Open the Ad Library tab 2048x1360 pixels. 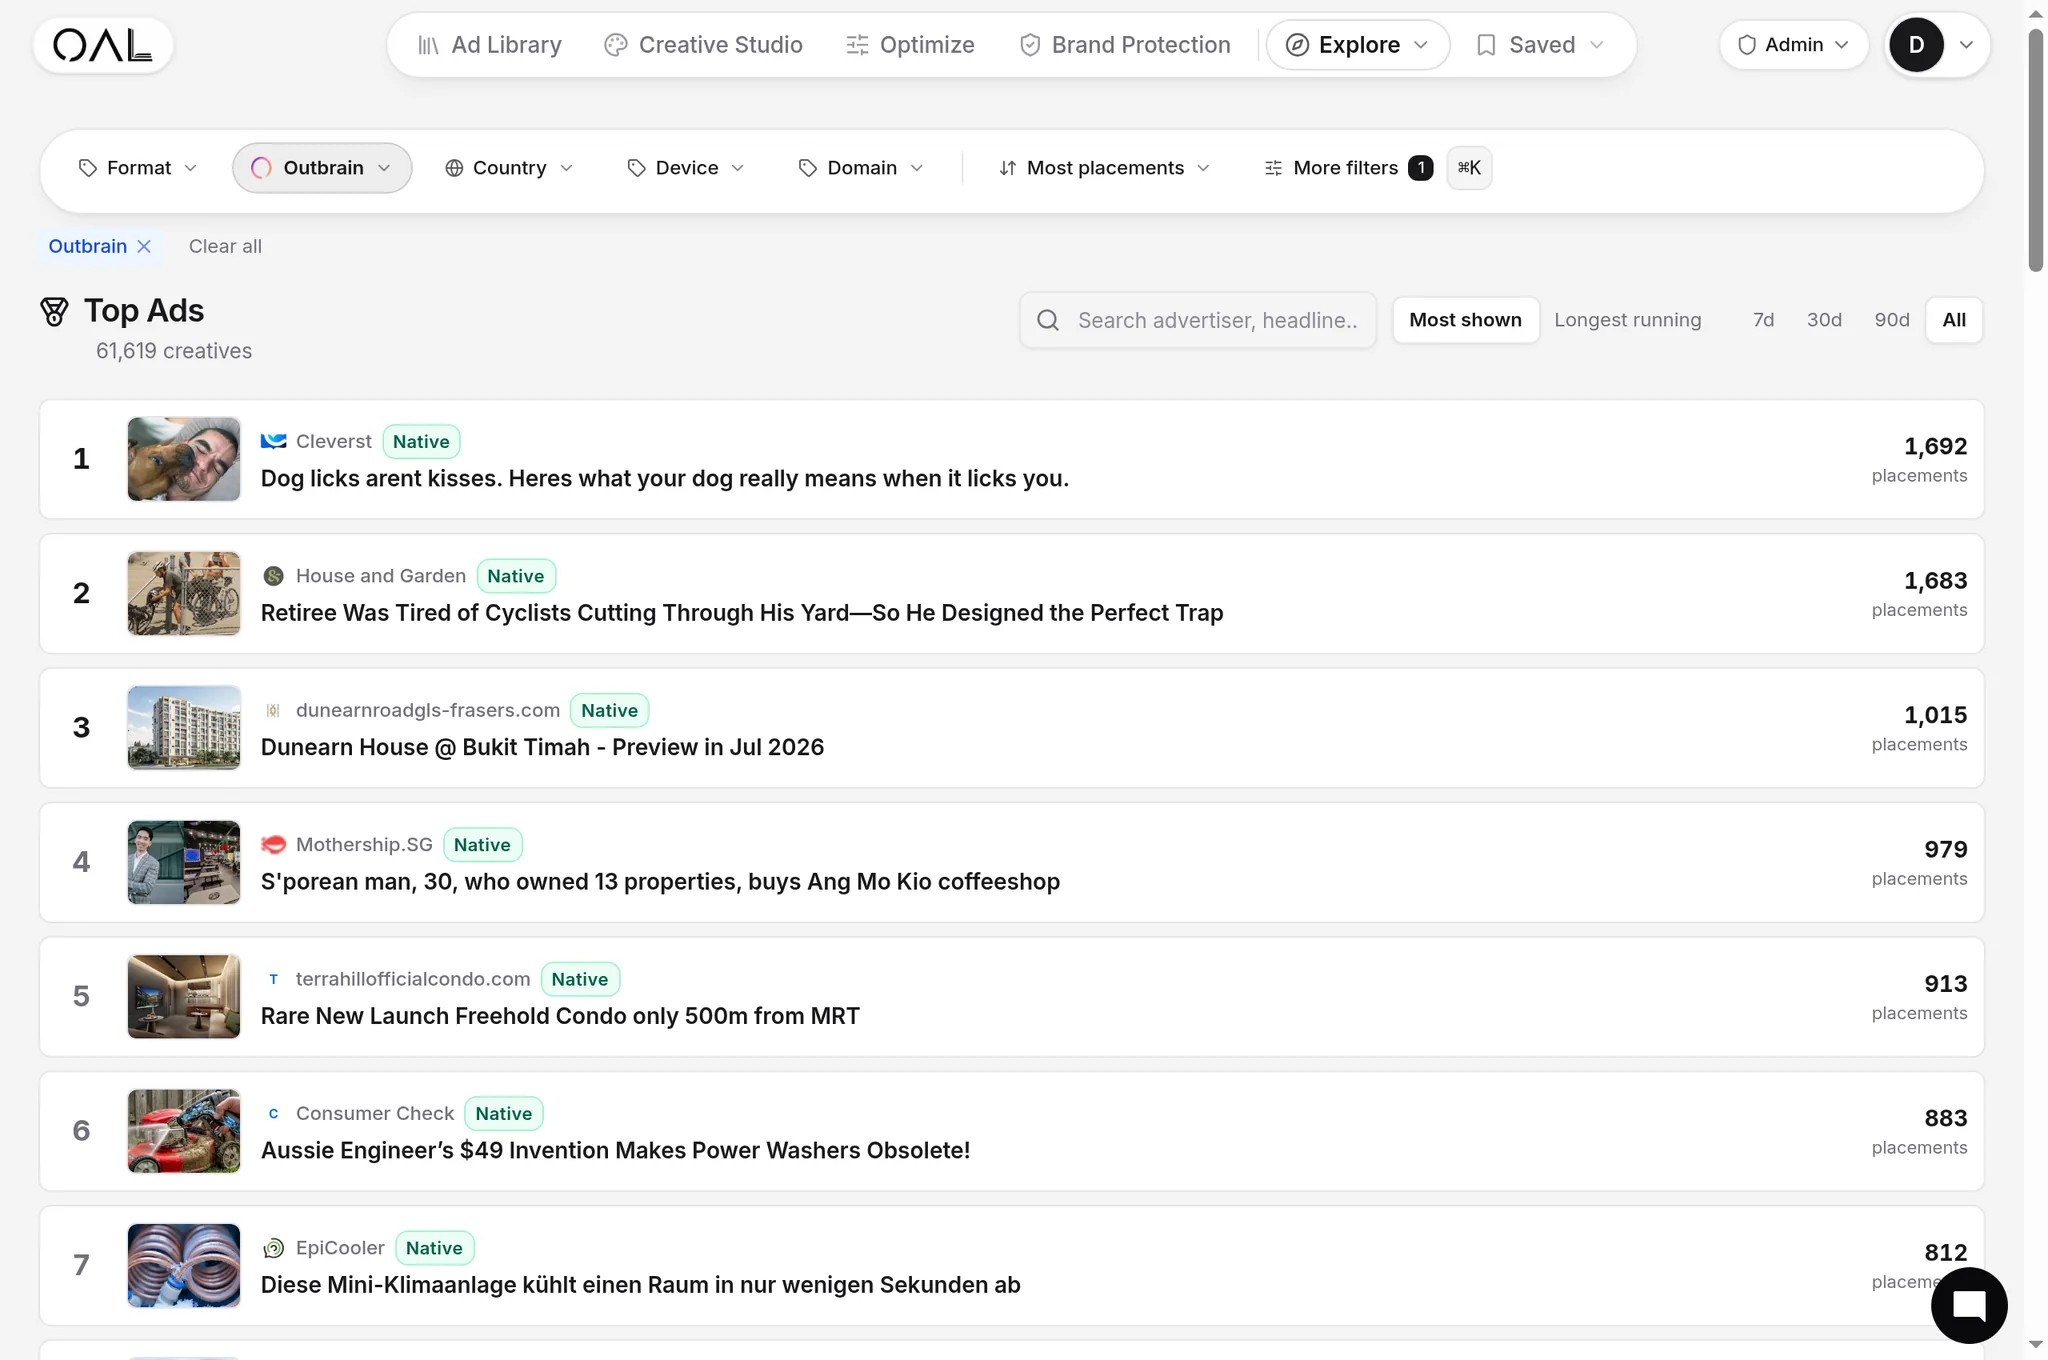pos(489,45)
